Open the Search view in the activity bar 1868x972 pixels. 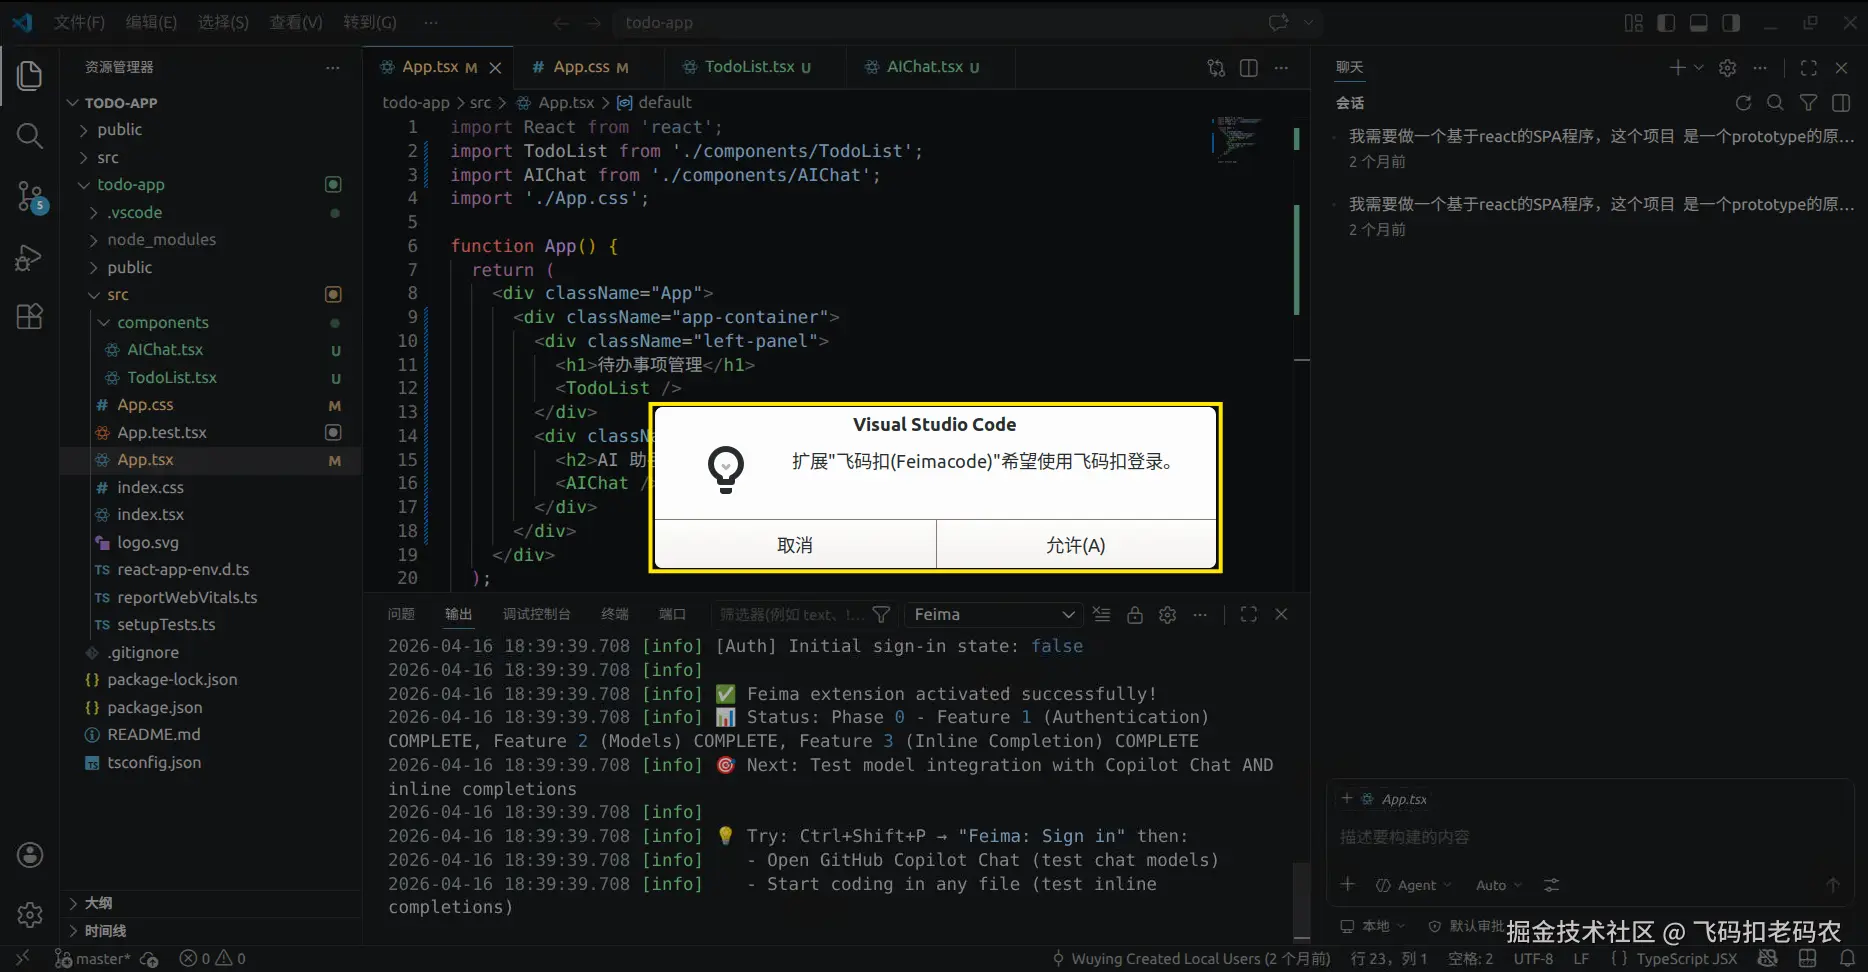30,135
